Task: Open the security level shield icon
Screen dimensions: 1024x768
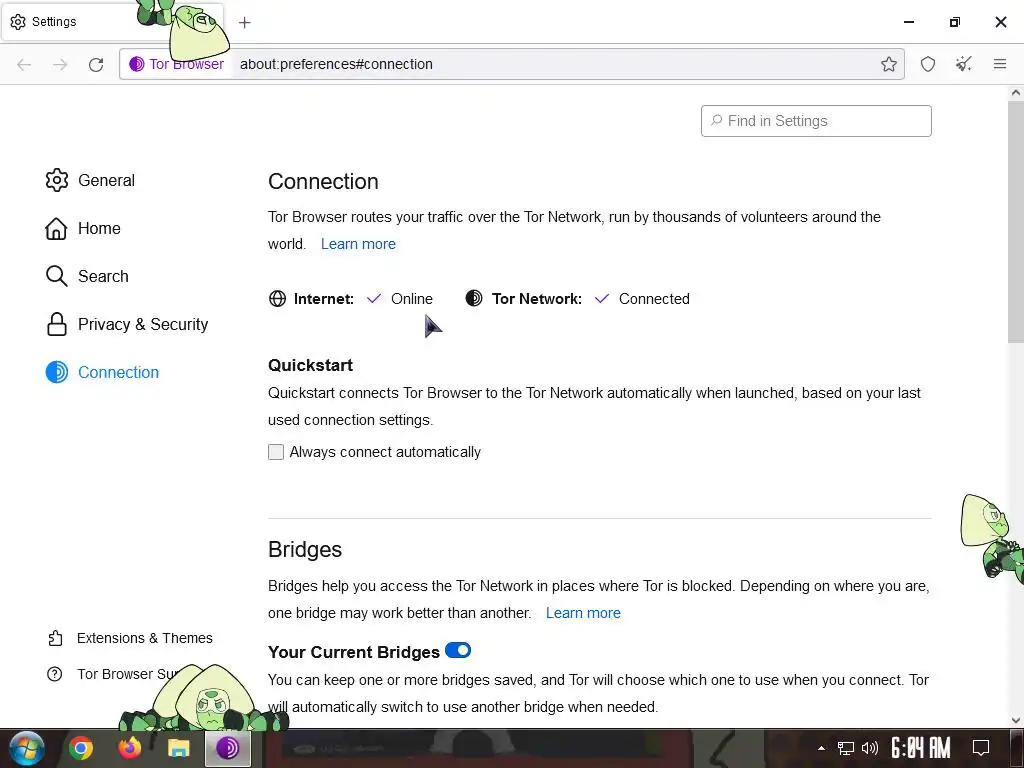Action: click(x=927, y=64)
